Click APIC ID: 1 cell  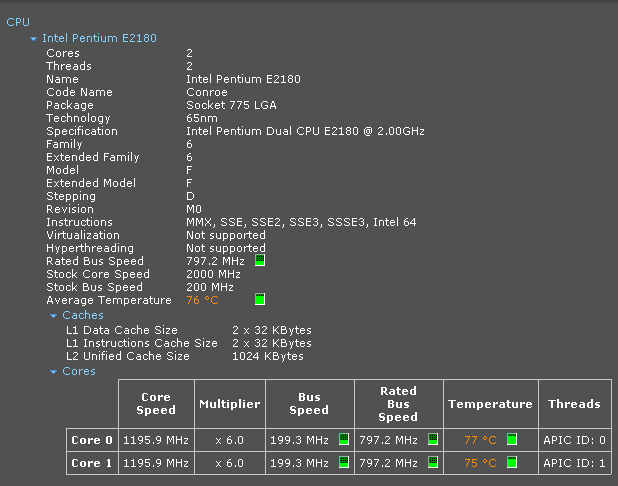(x=575, y=463)
